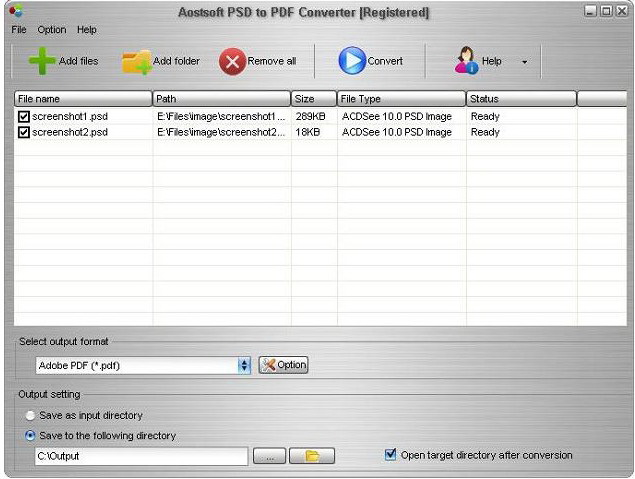Screen dimensions: 635x479
Task: Select Save to the following directory radio
Action: 30,436
